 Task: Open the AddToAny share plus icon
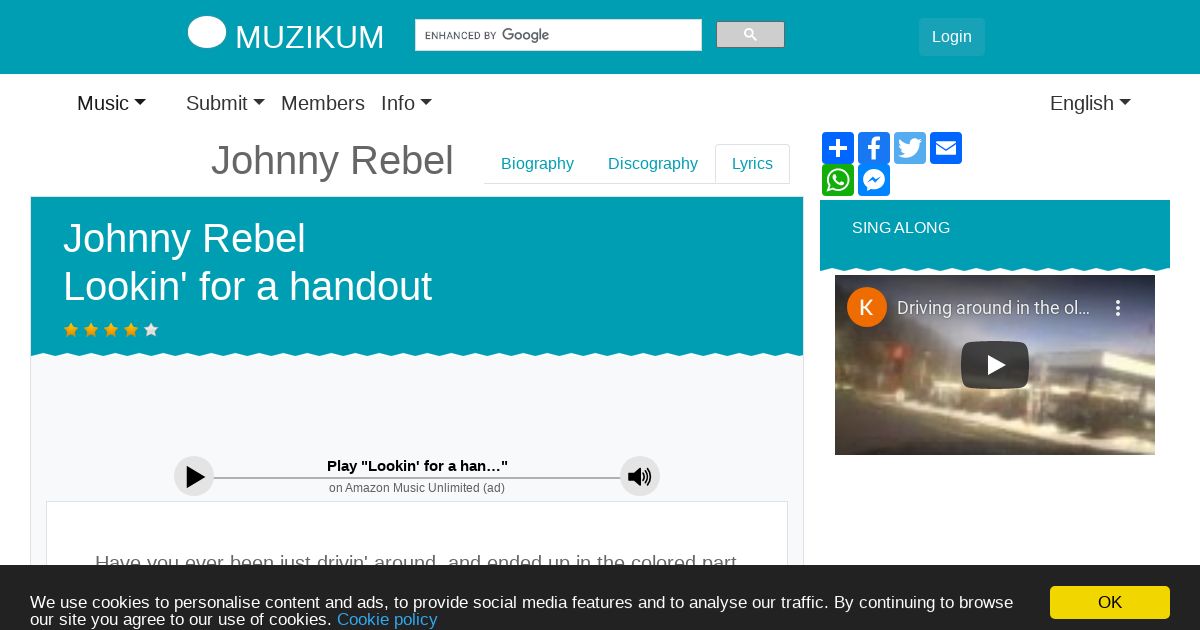tap(838, 148)
